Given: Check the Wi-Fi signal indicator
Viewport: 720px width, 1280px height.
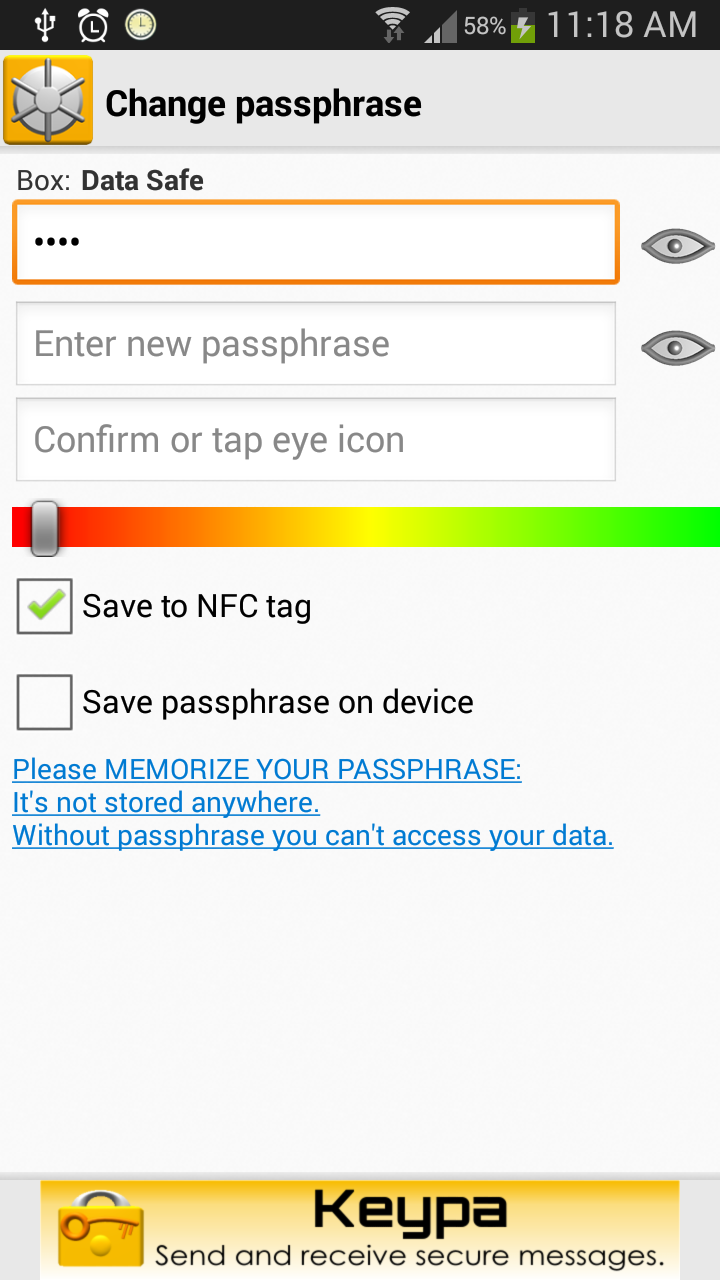Looking at the screenshot, I should click(x=392, y=24).
